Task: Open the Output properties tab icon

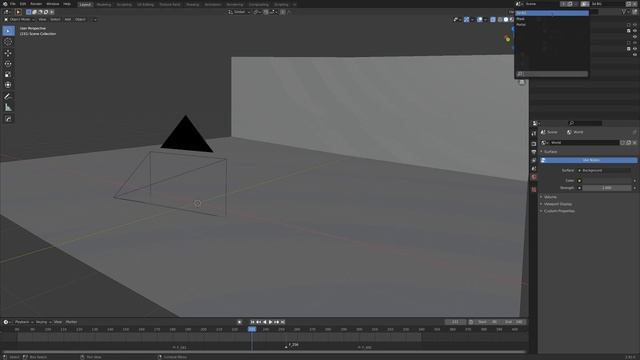Action: 533,152
